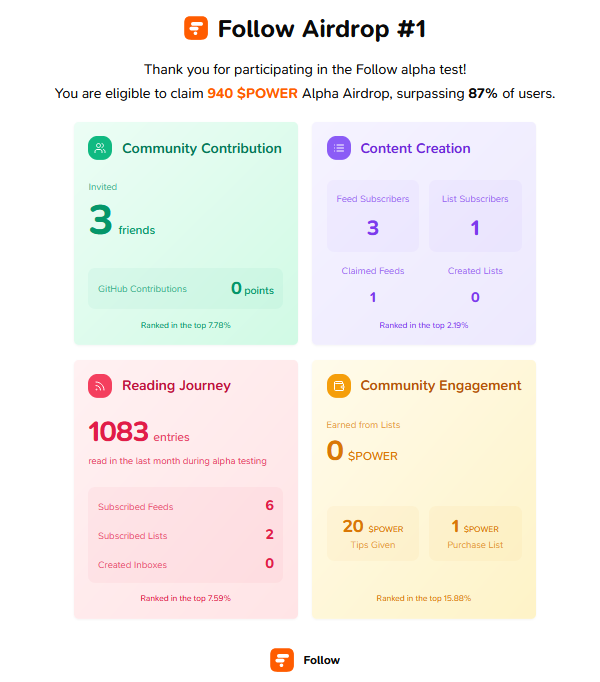Select the Subscribed Lists row

[185, 535]
